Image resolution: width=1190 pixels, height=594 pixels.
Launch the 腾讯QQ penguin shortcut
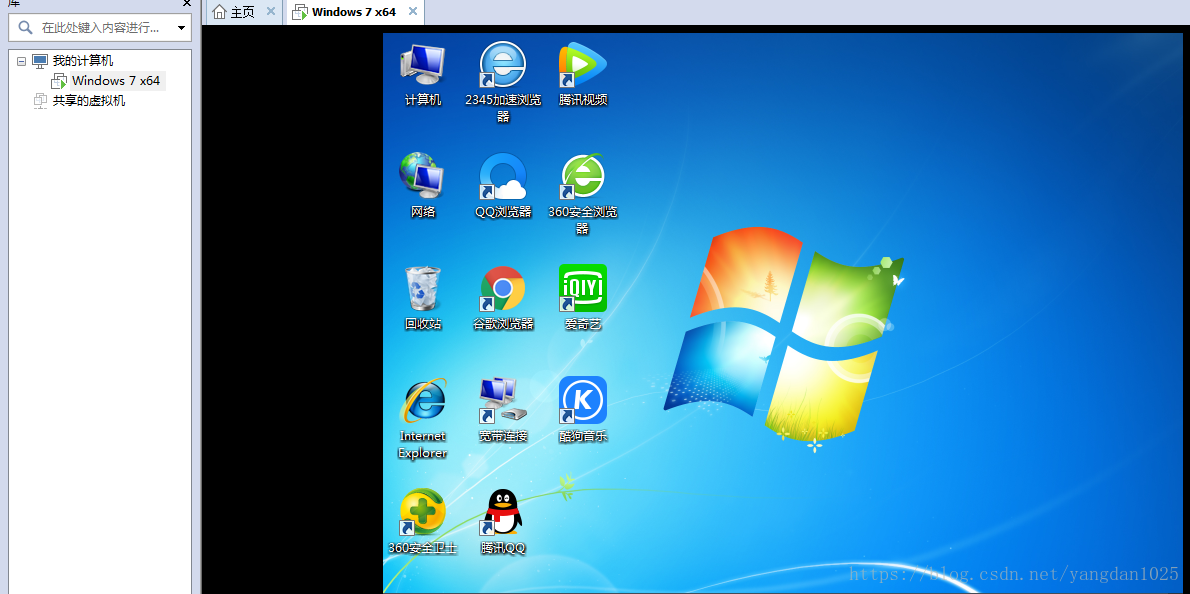(x=503, y=522)
